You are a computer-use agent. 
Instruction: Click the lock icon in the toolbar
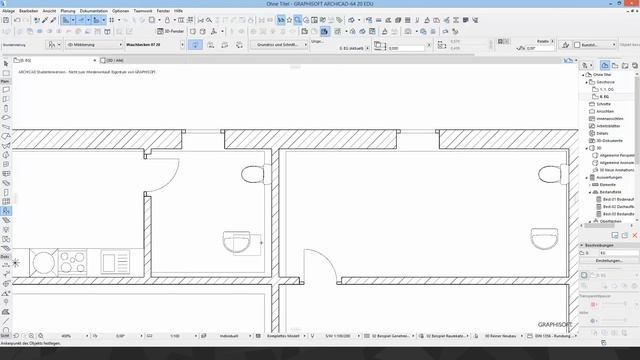coord(167,20)
